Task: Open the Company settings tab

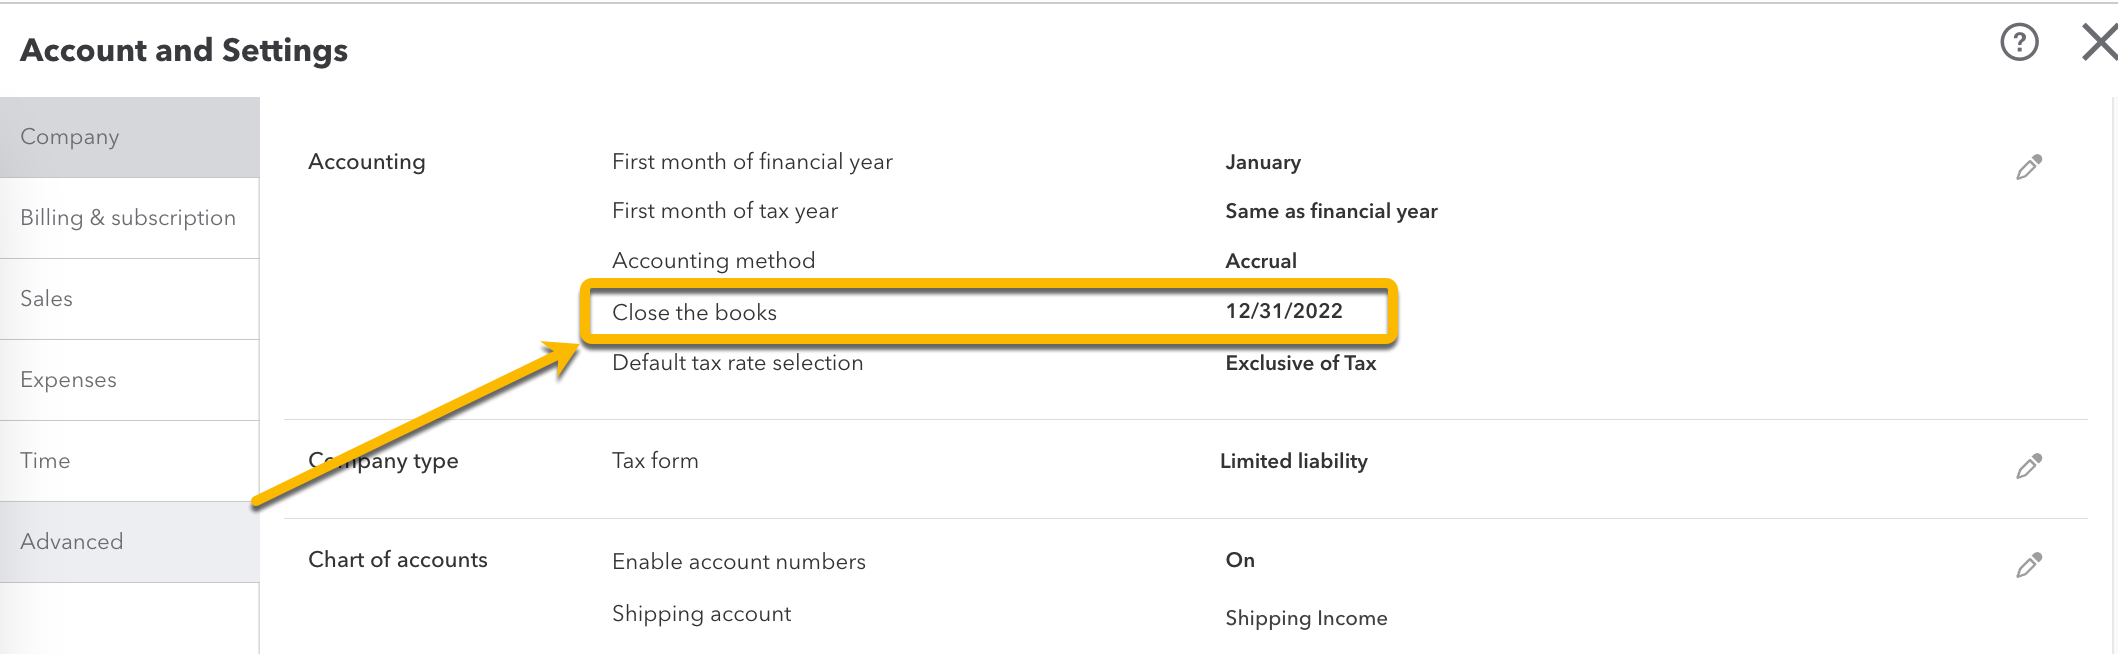Action: [129, 137]
